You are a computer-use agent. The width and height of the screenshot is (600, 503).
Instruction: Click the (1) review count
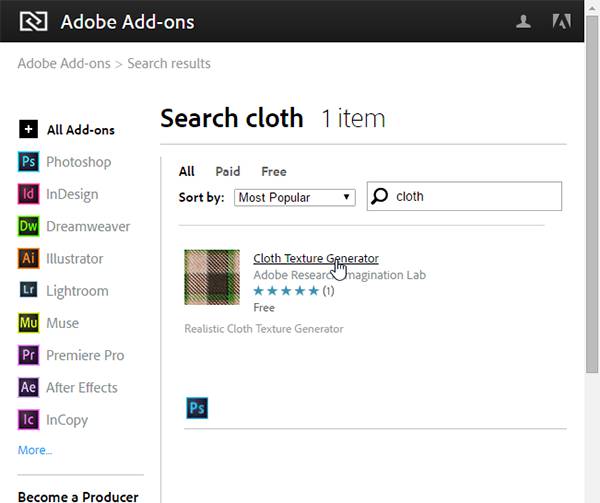click(x=328, y=291)
